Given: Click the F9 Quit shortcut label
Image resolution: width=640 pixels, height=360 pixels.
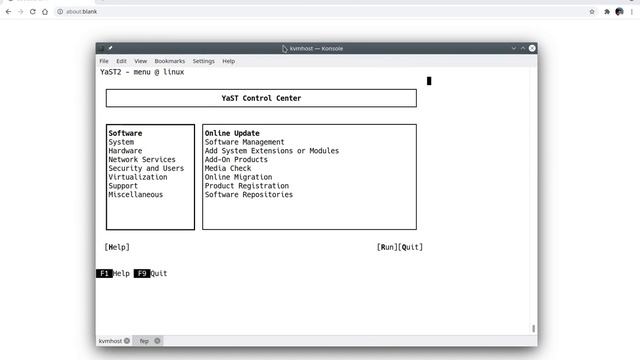Looking at the screenshot, I should coord(151,273).
